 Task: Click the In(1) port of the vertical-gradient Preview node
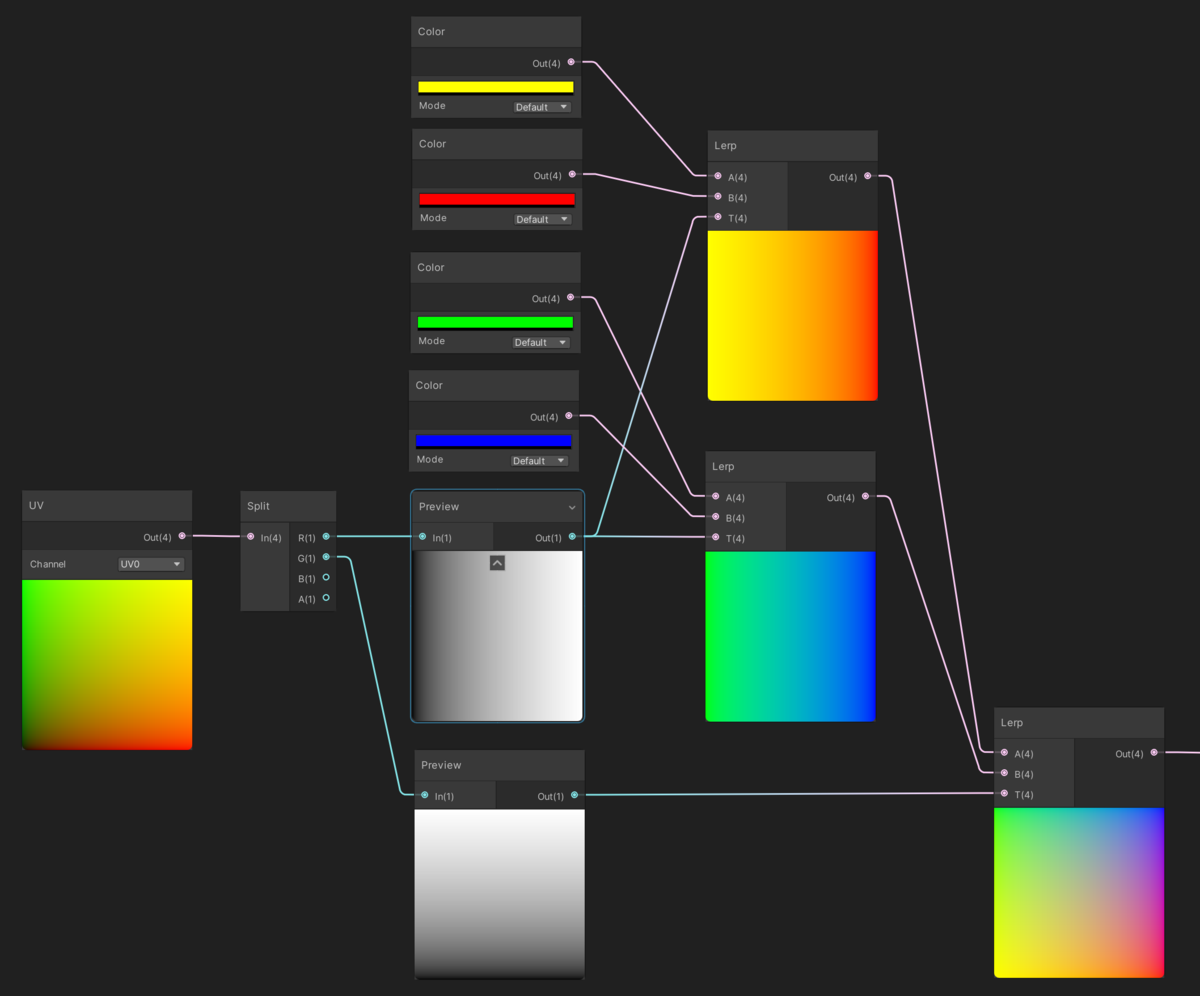pos(425,795)
